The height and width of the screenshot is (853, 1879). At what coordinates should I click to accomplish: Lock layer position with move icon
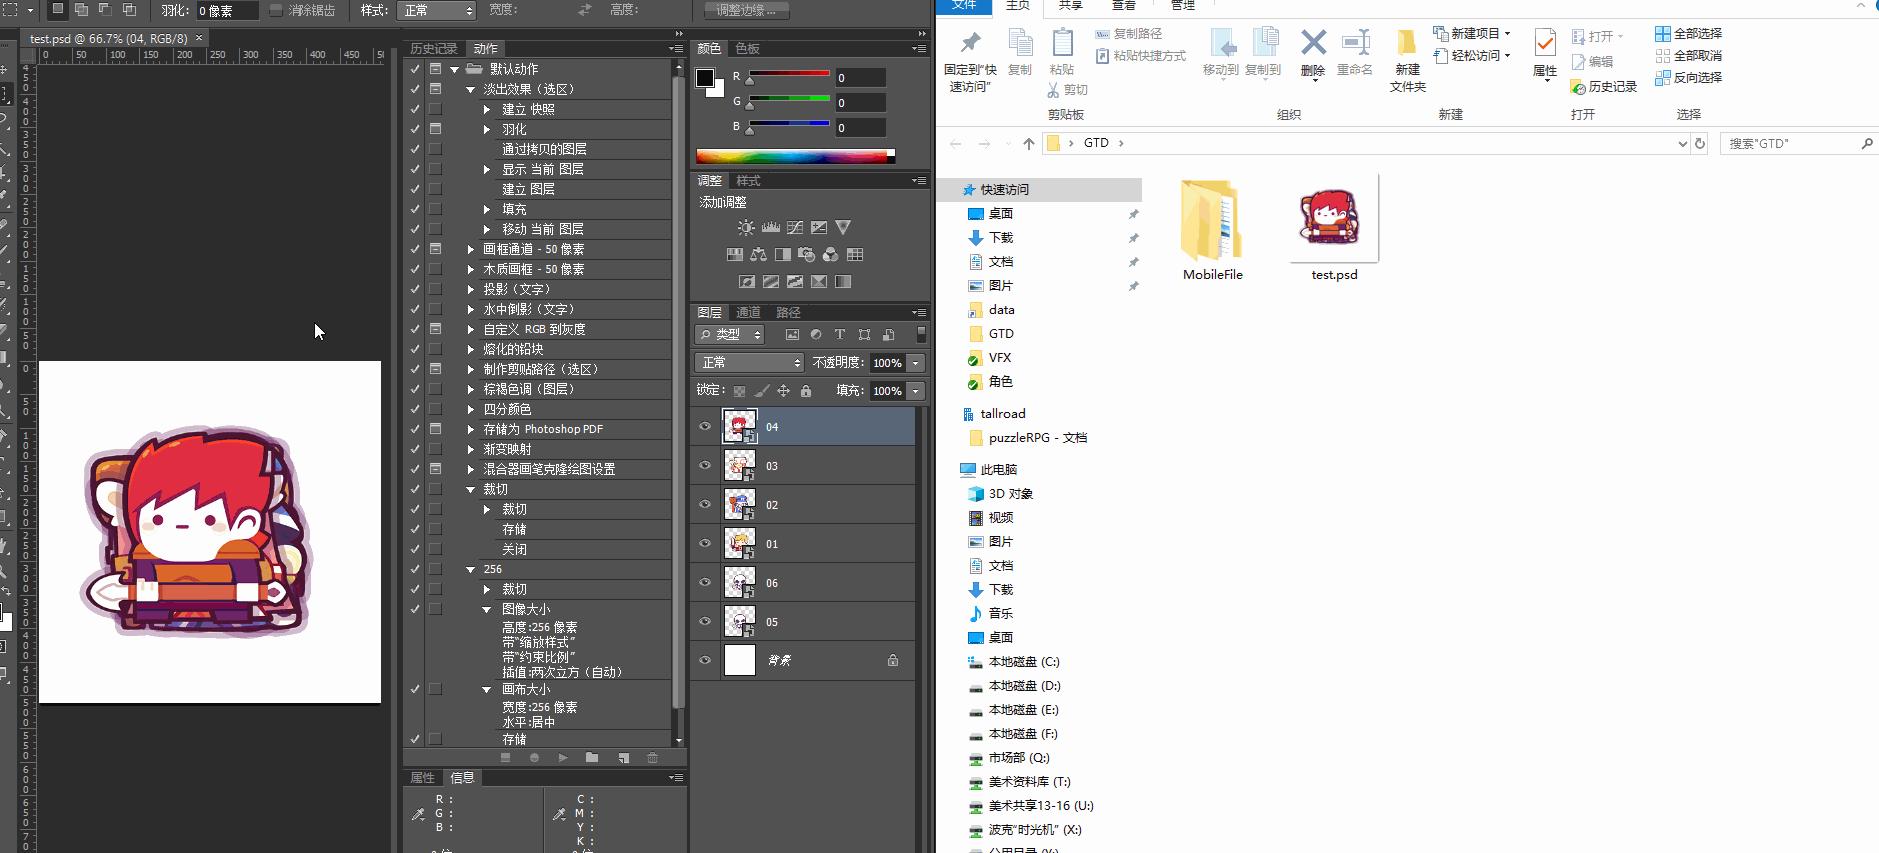[784, 391]
